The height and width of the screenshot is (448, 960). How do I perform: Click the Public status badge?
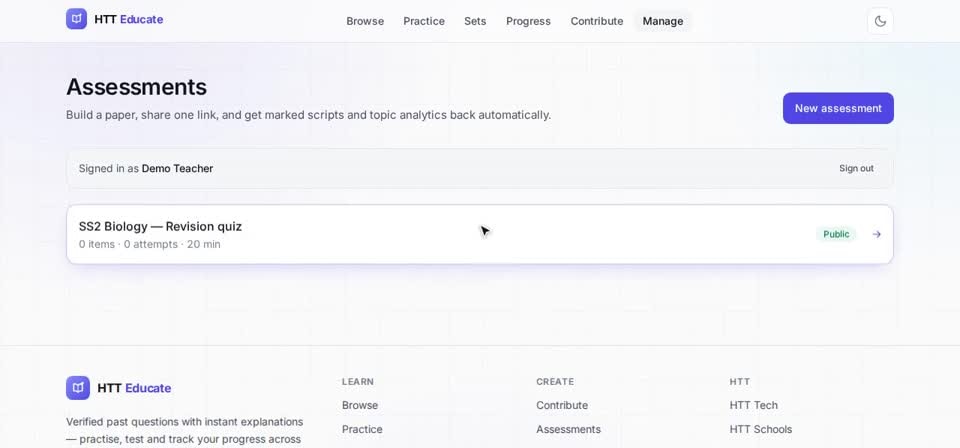point(836,234)
